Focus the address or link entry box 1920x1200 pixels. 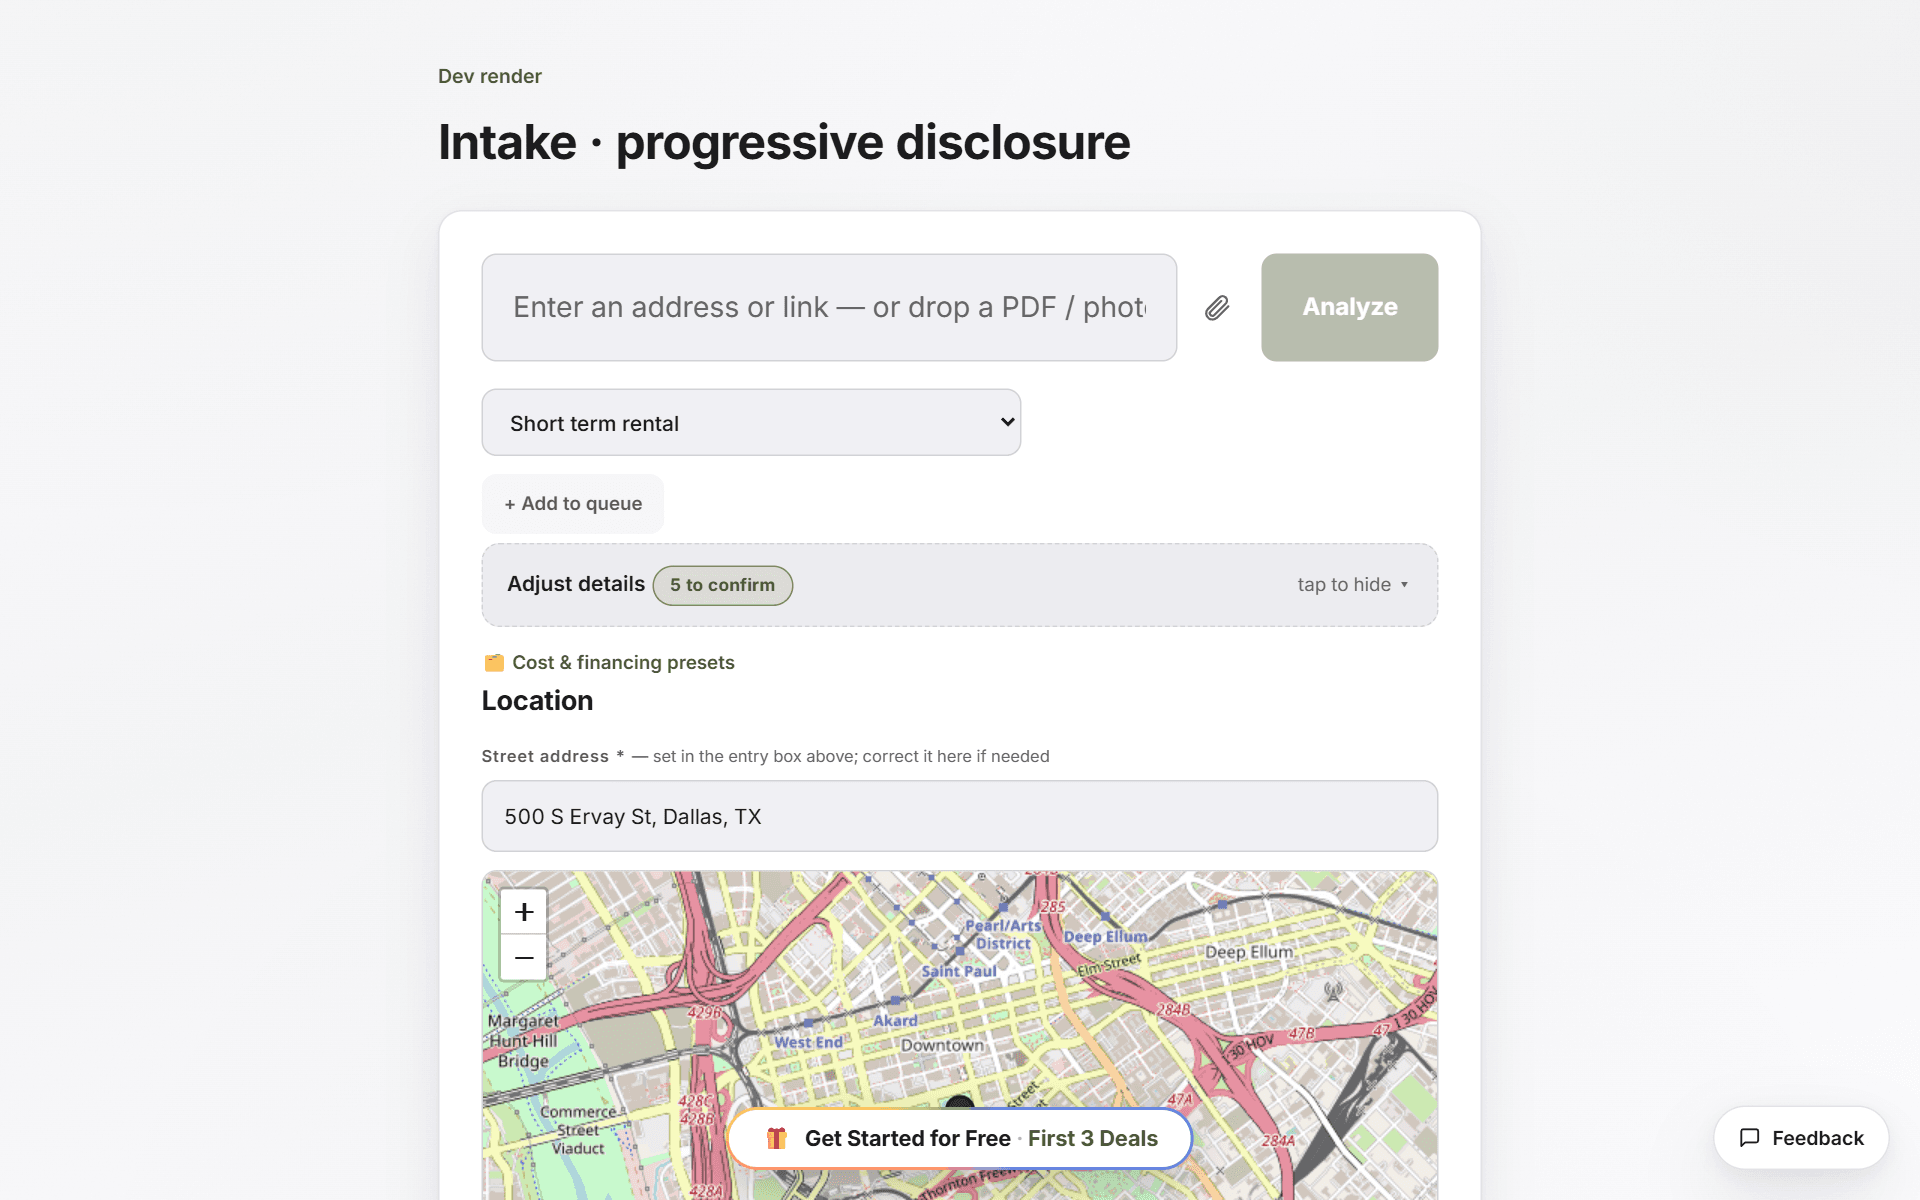point(829,307)
